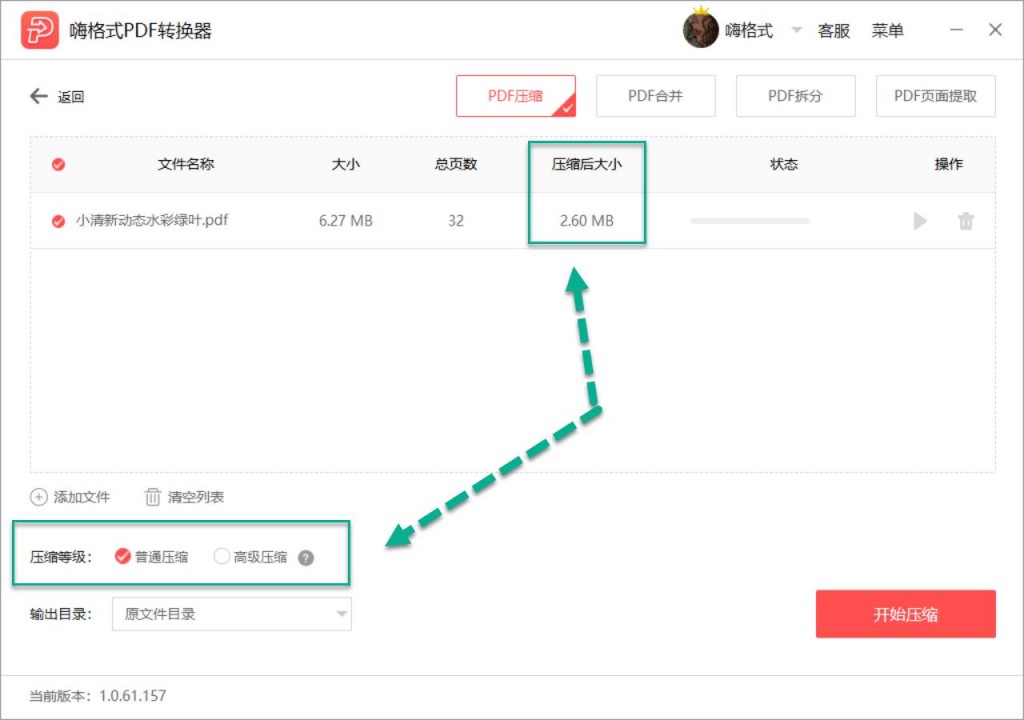The image size is (1024, 720).
Task: Click the 嗨格式PDF转换器 app logo
Action: click(40, 30)
